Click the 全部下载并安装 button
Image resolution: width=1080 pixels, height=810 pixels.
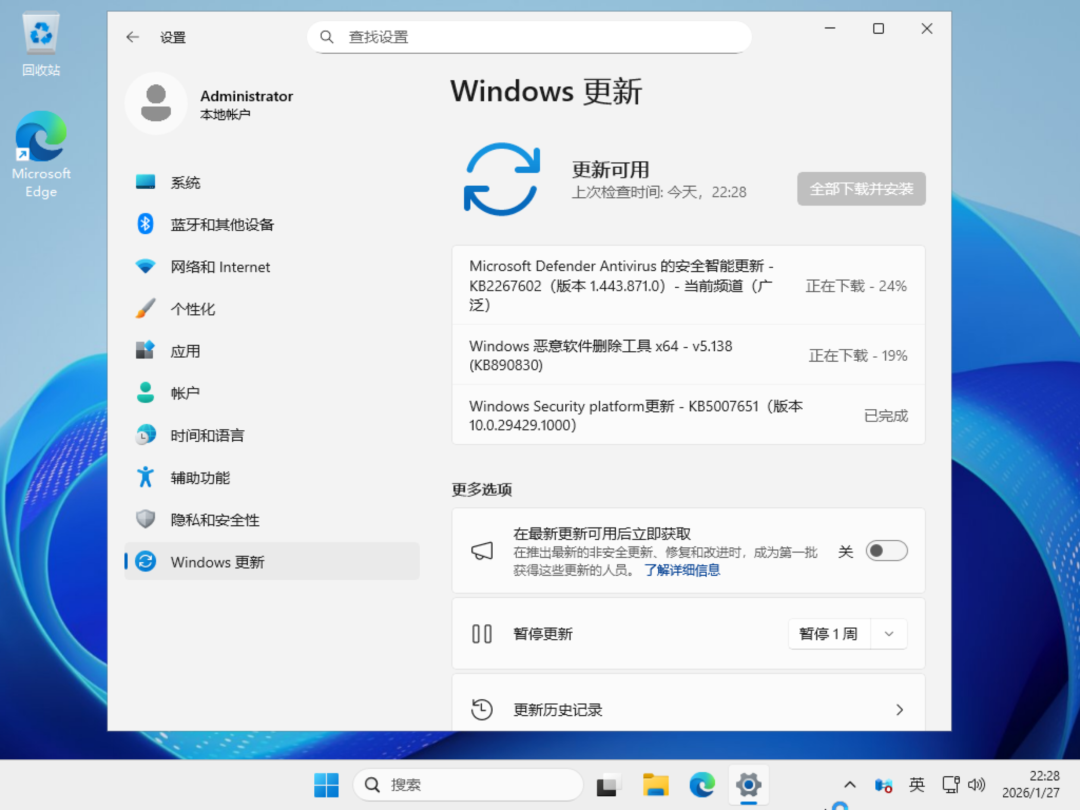coord(861,189)
